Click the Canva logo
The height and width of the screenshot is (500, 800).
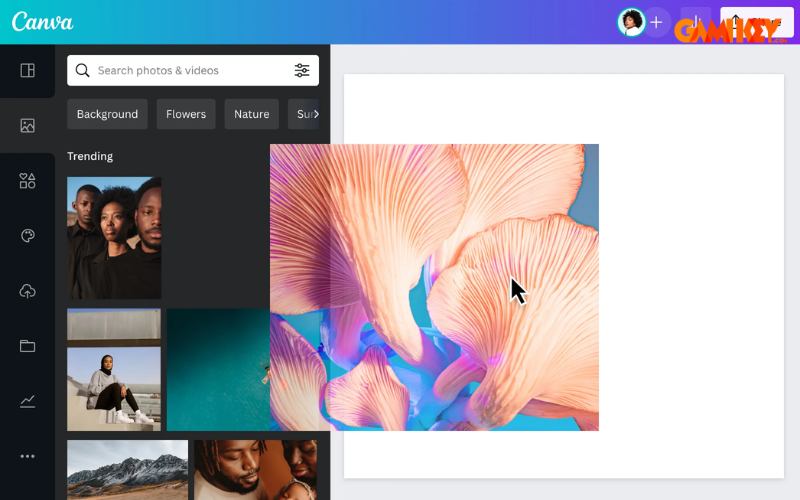coord(42,22)
